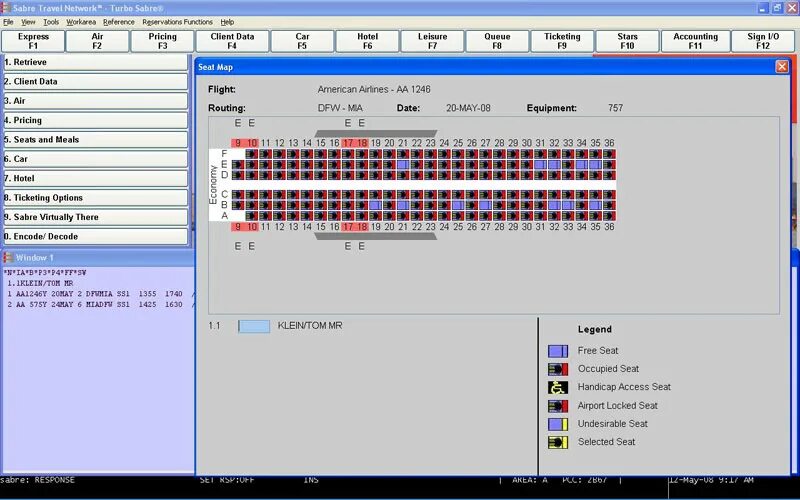Select free seat 35E on the seat map
The height and width of the screenshot is (500, 800).
click(x=595, y=165)
